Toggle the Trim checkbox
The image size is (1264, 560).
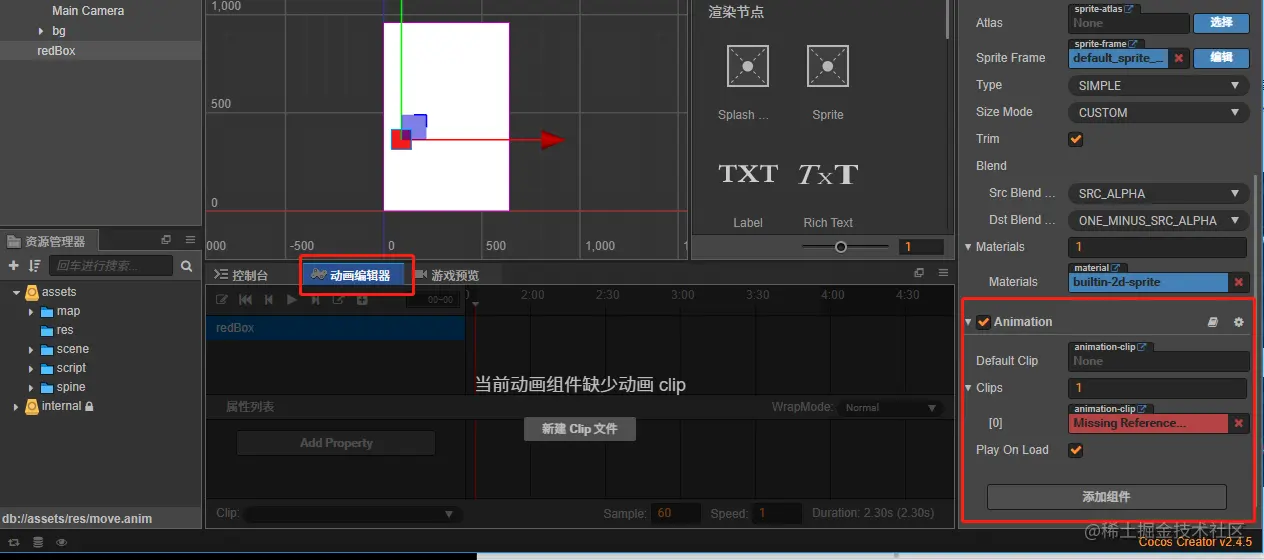point(1076,139)
